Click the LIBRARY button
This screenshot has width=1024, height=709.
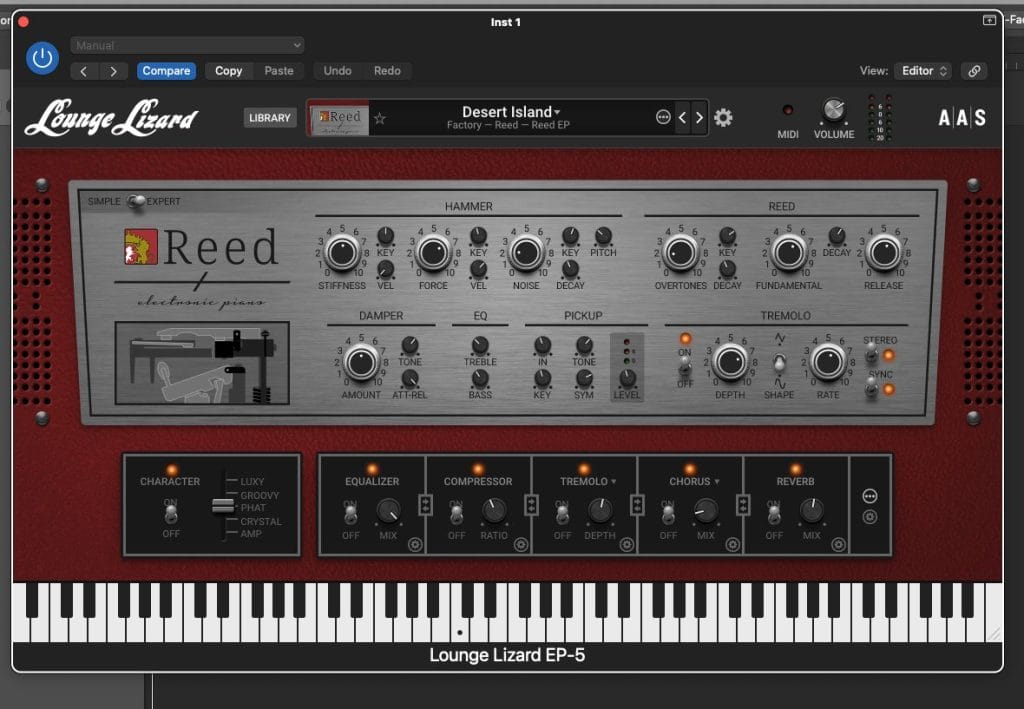click(x=269, y=118)
